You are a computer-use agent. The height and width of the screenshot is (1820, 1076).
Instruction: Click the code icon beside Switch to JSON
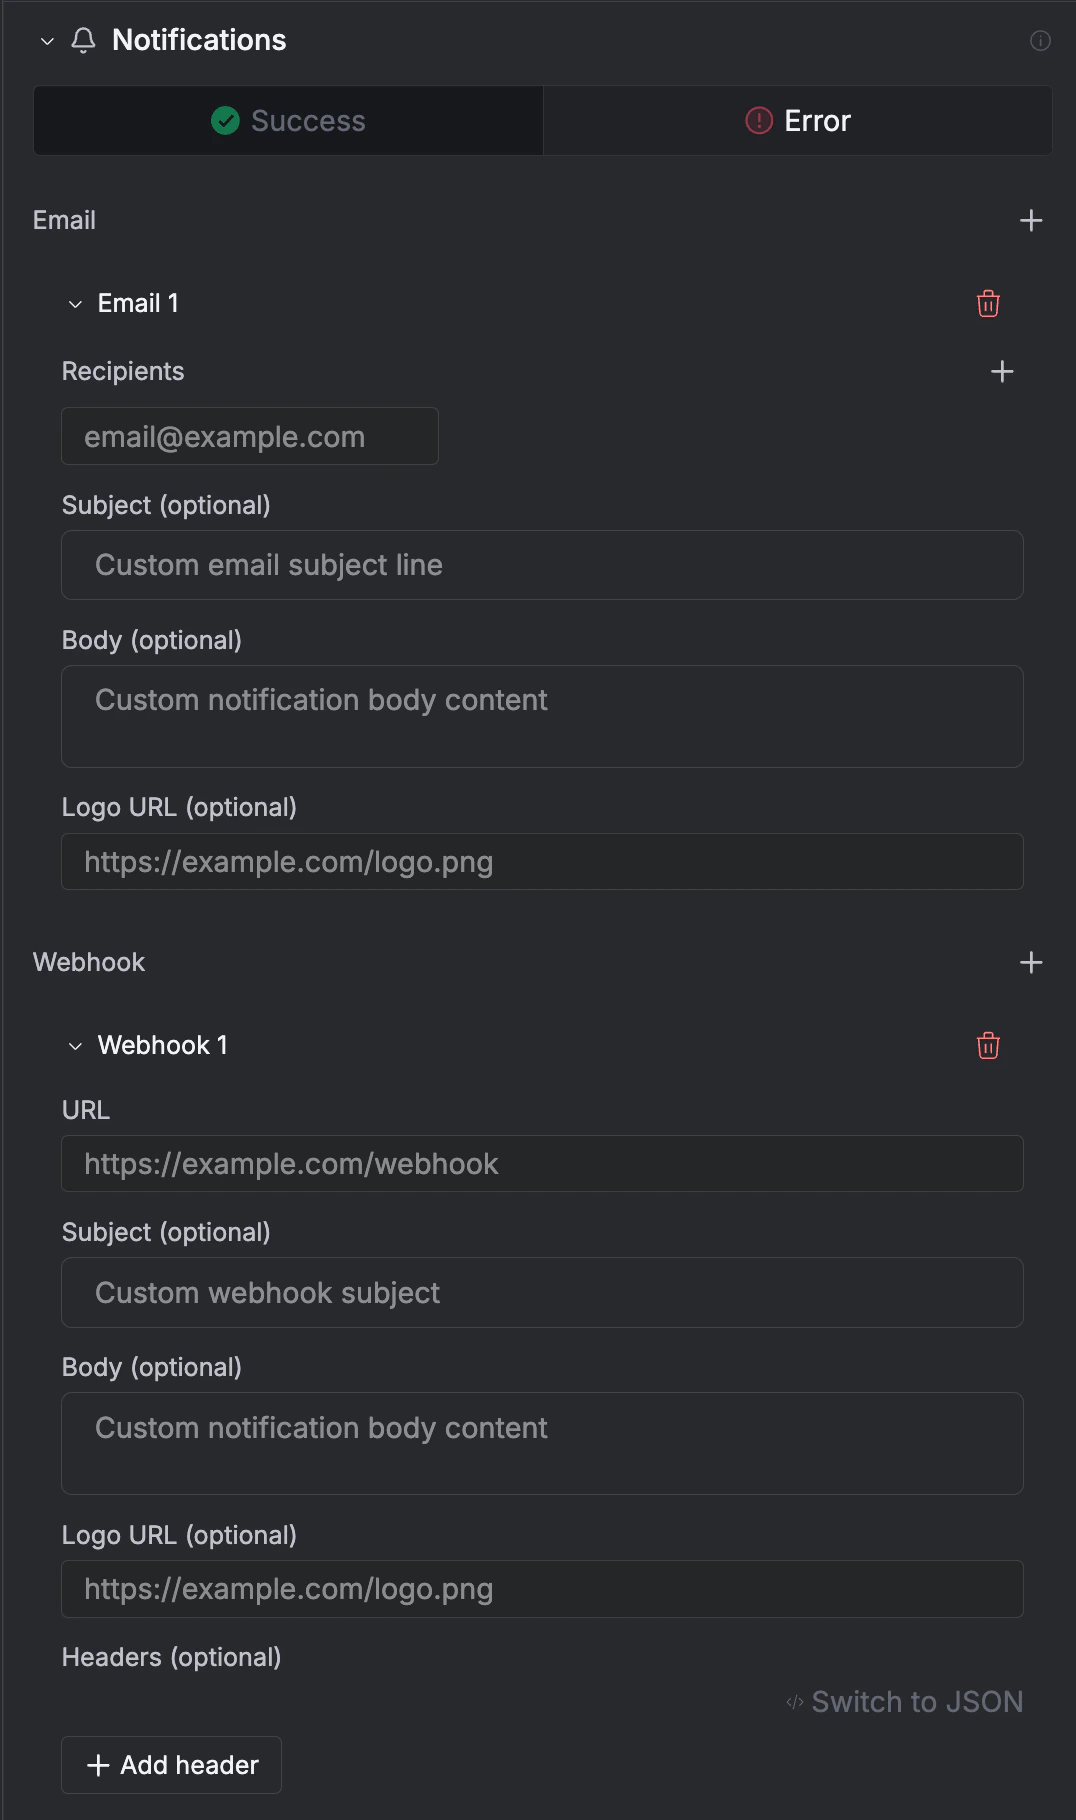pos(795,1701)
